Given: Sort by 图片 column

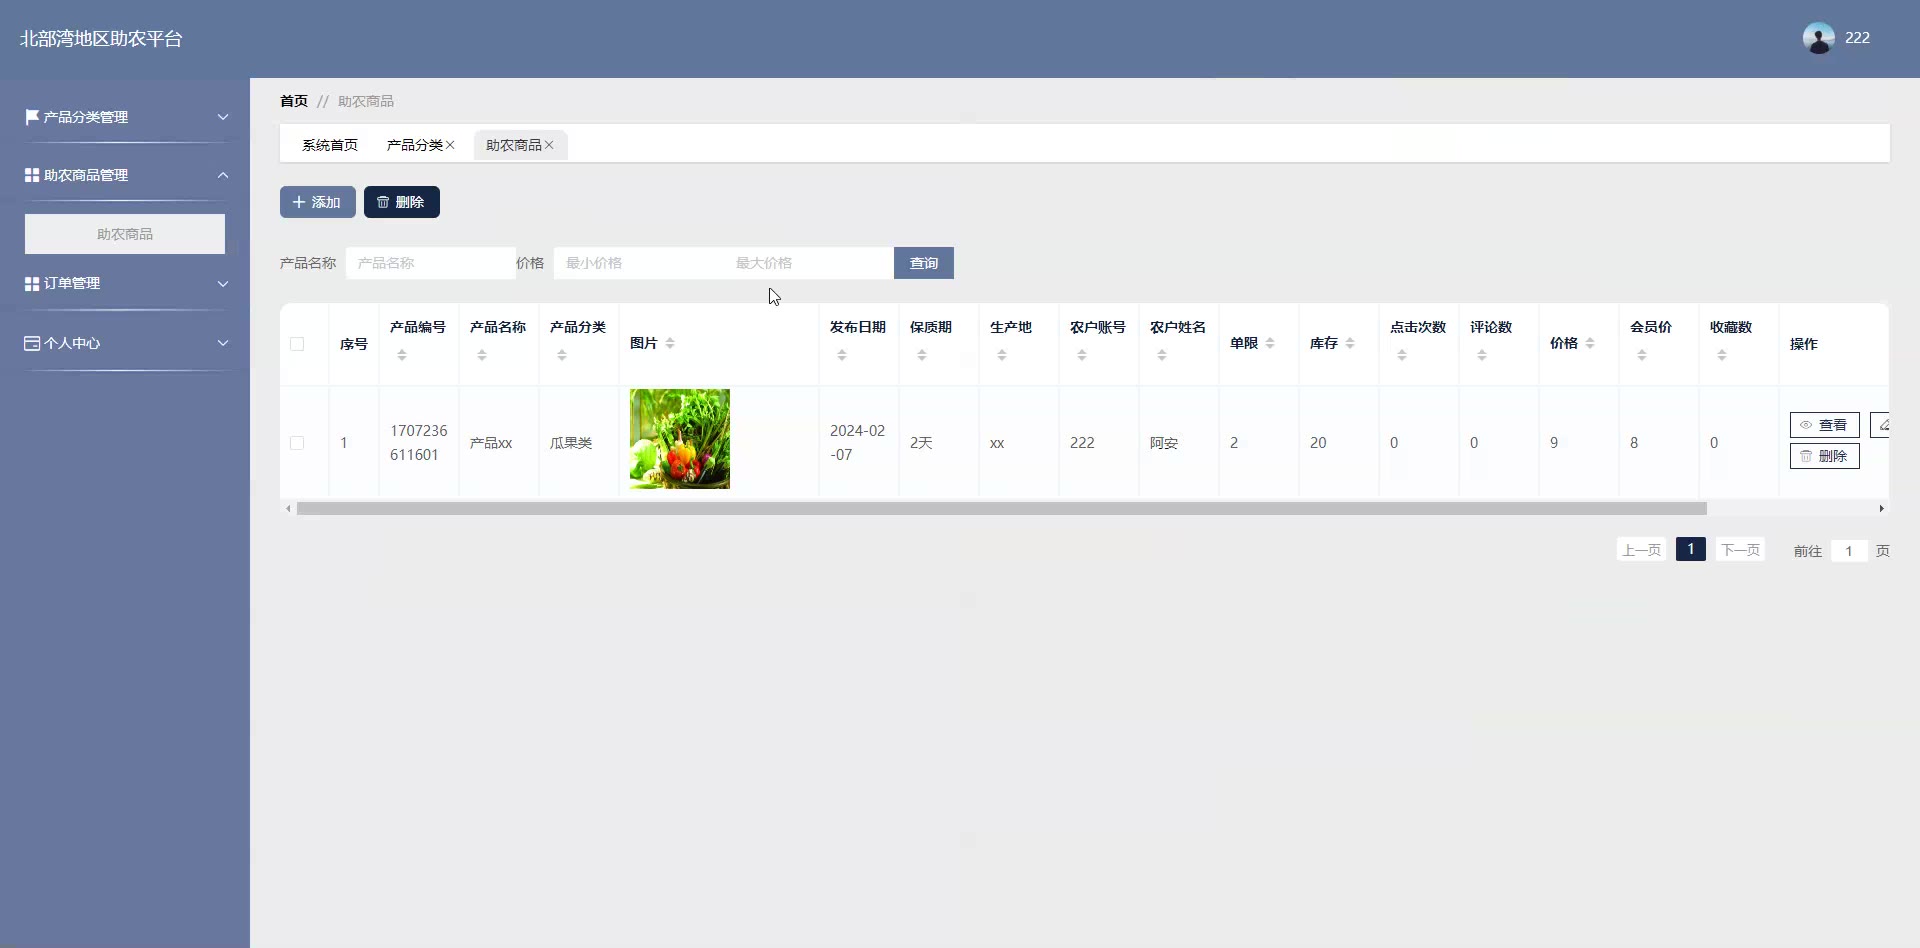Looking at the screenshot, I should [x=670, y=343].
